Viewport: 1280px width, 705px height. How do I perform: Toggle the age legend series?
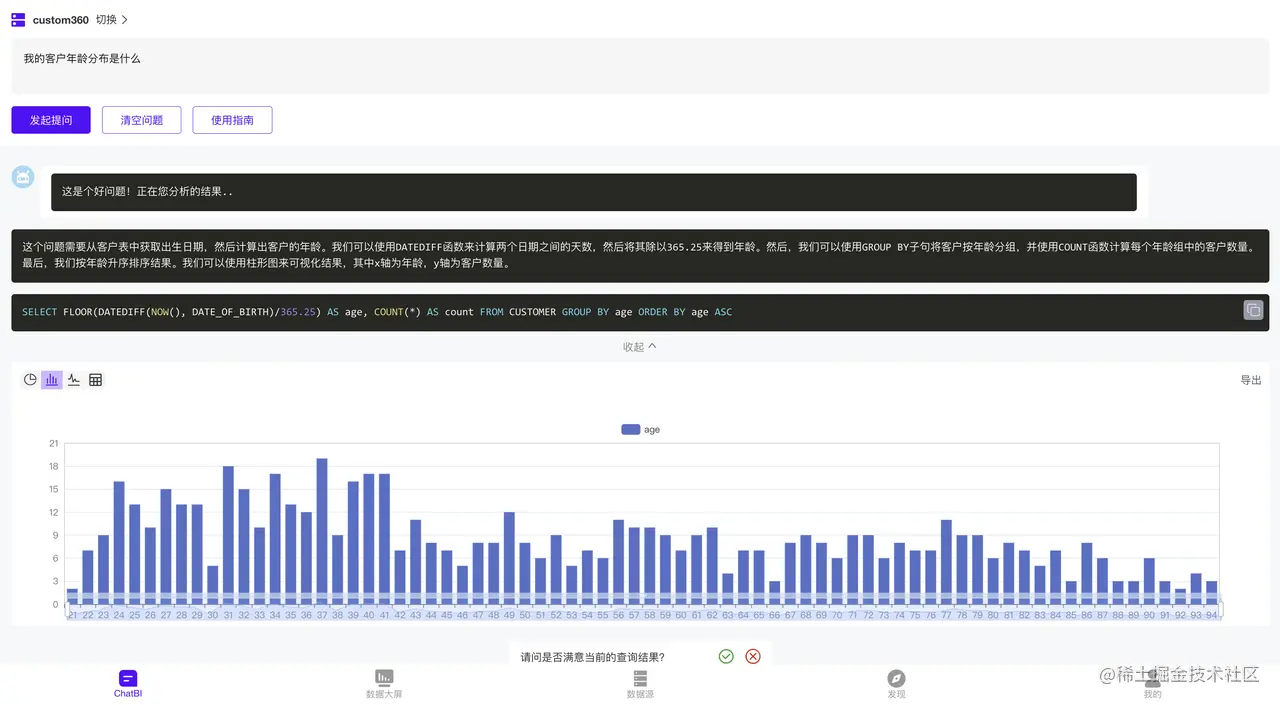click(641, 429)
